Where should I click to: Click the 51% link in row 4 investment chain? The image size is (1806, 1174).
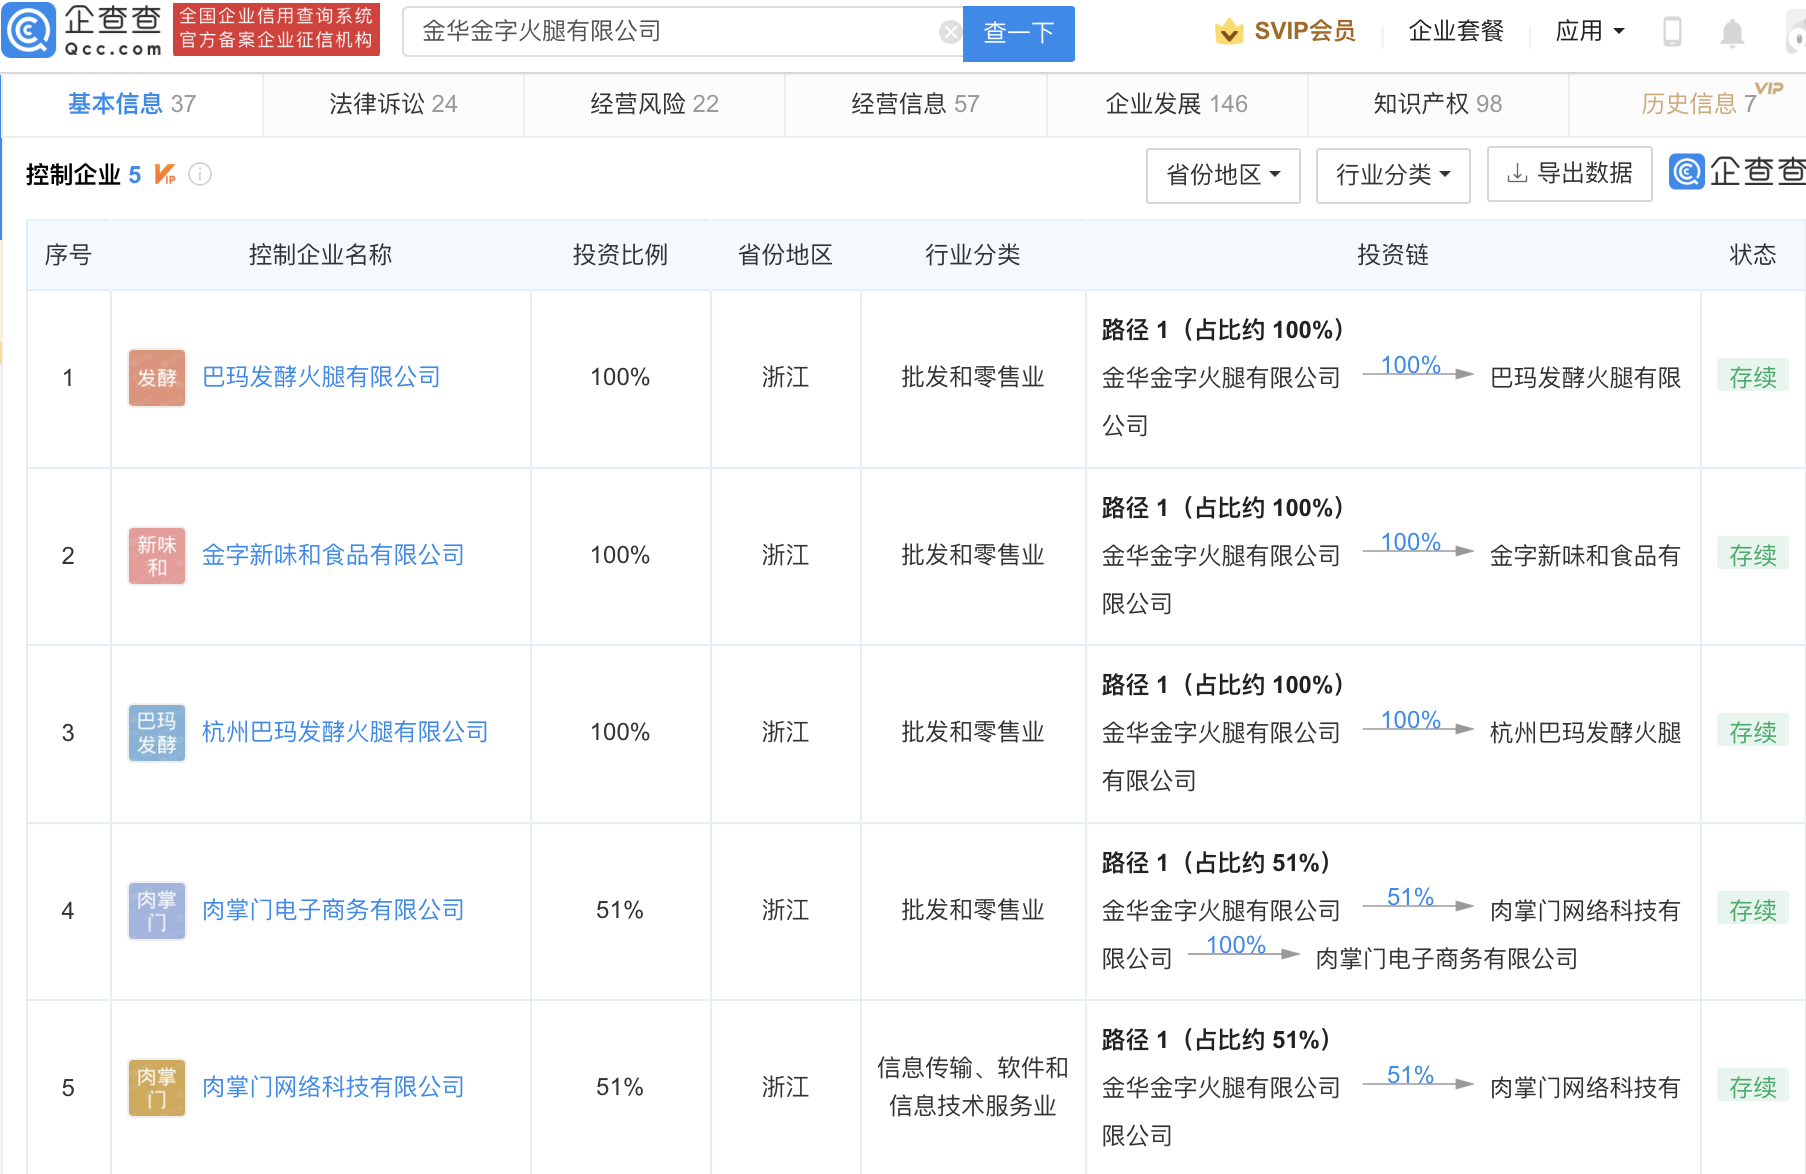[1410, 898]
